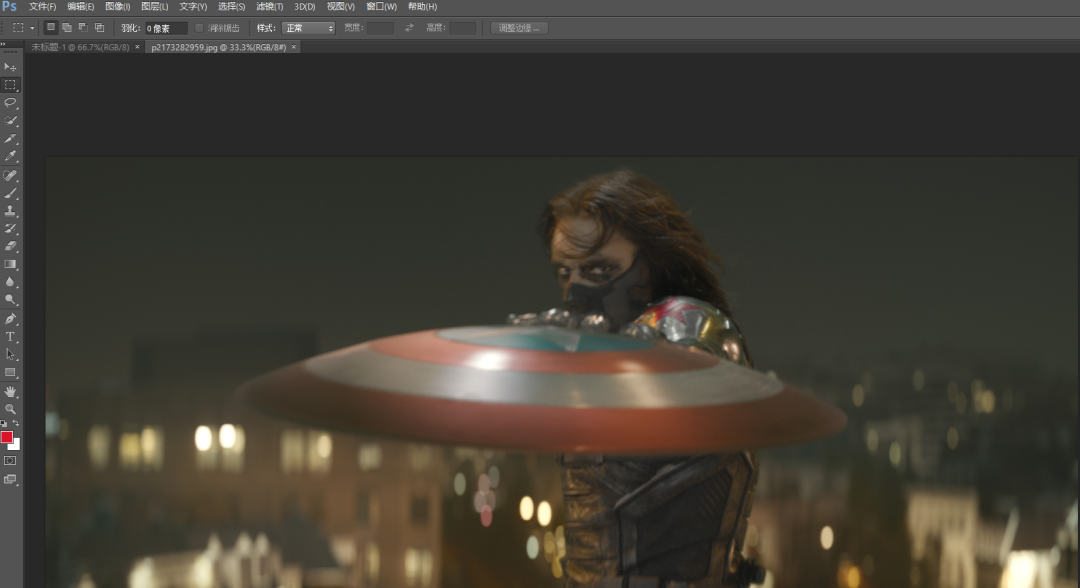Screen dimensions: 1080x588
Task: Select the Spot Healing Brush tool
Action: pyautogui.click(x=10, y=175)
